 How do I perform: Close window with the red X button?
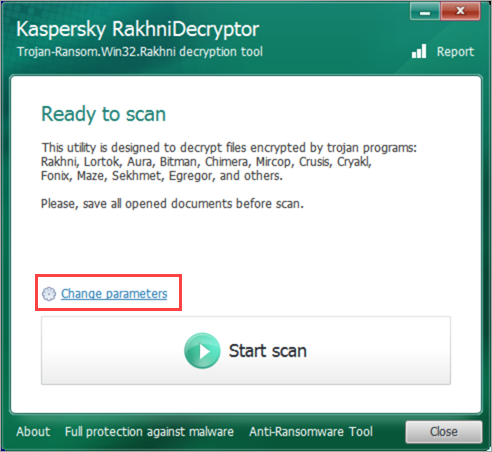pos(460,11)
